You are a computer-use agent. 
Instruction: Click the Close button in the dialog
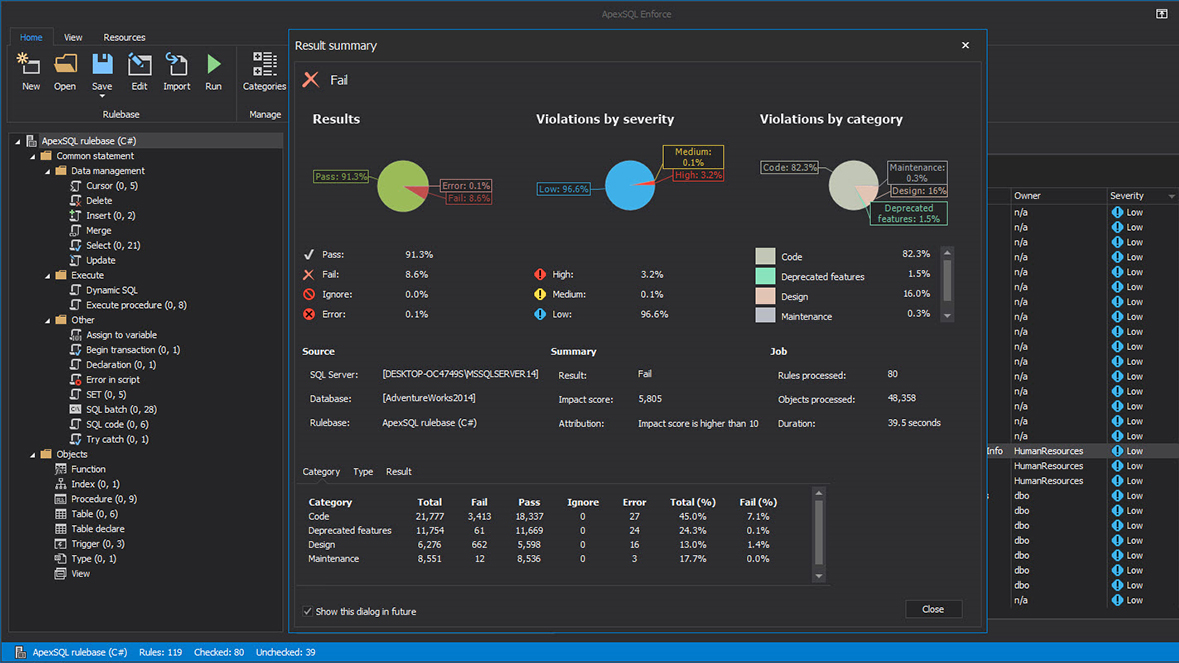pyautogui.click(x=932, y=609)
